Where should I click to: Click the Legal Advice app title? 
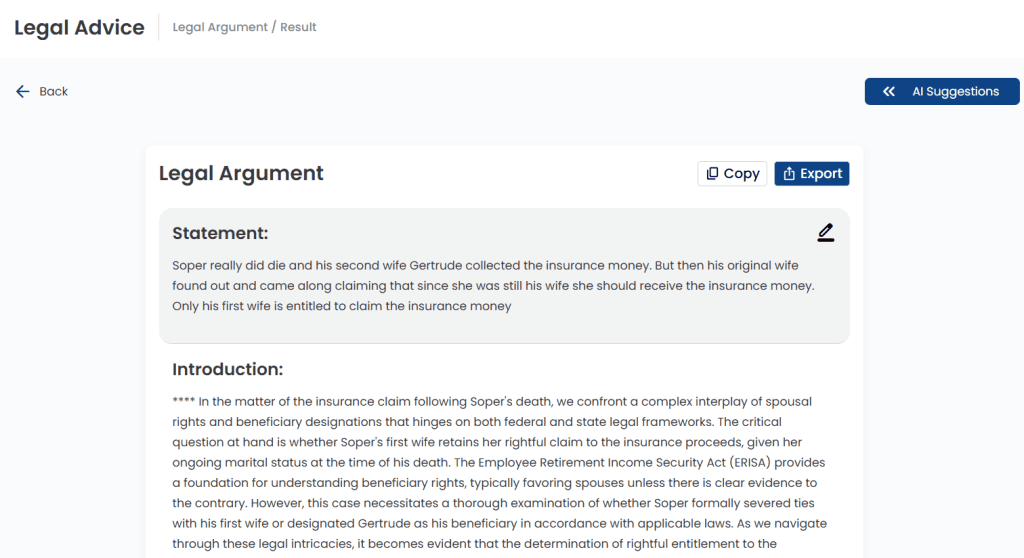[80, 27]
